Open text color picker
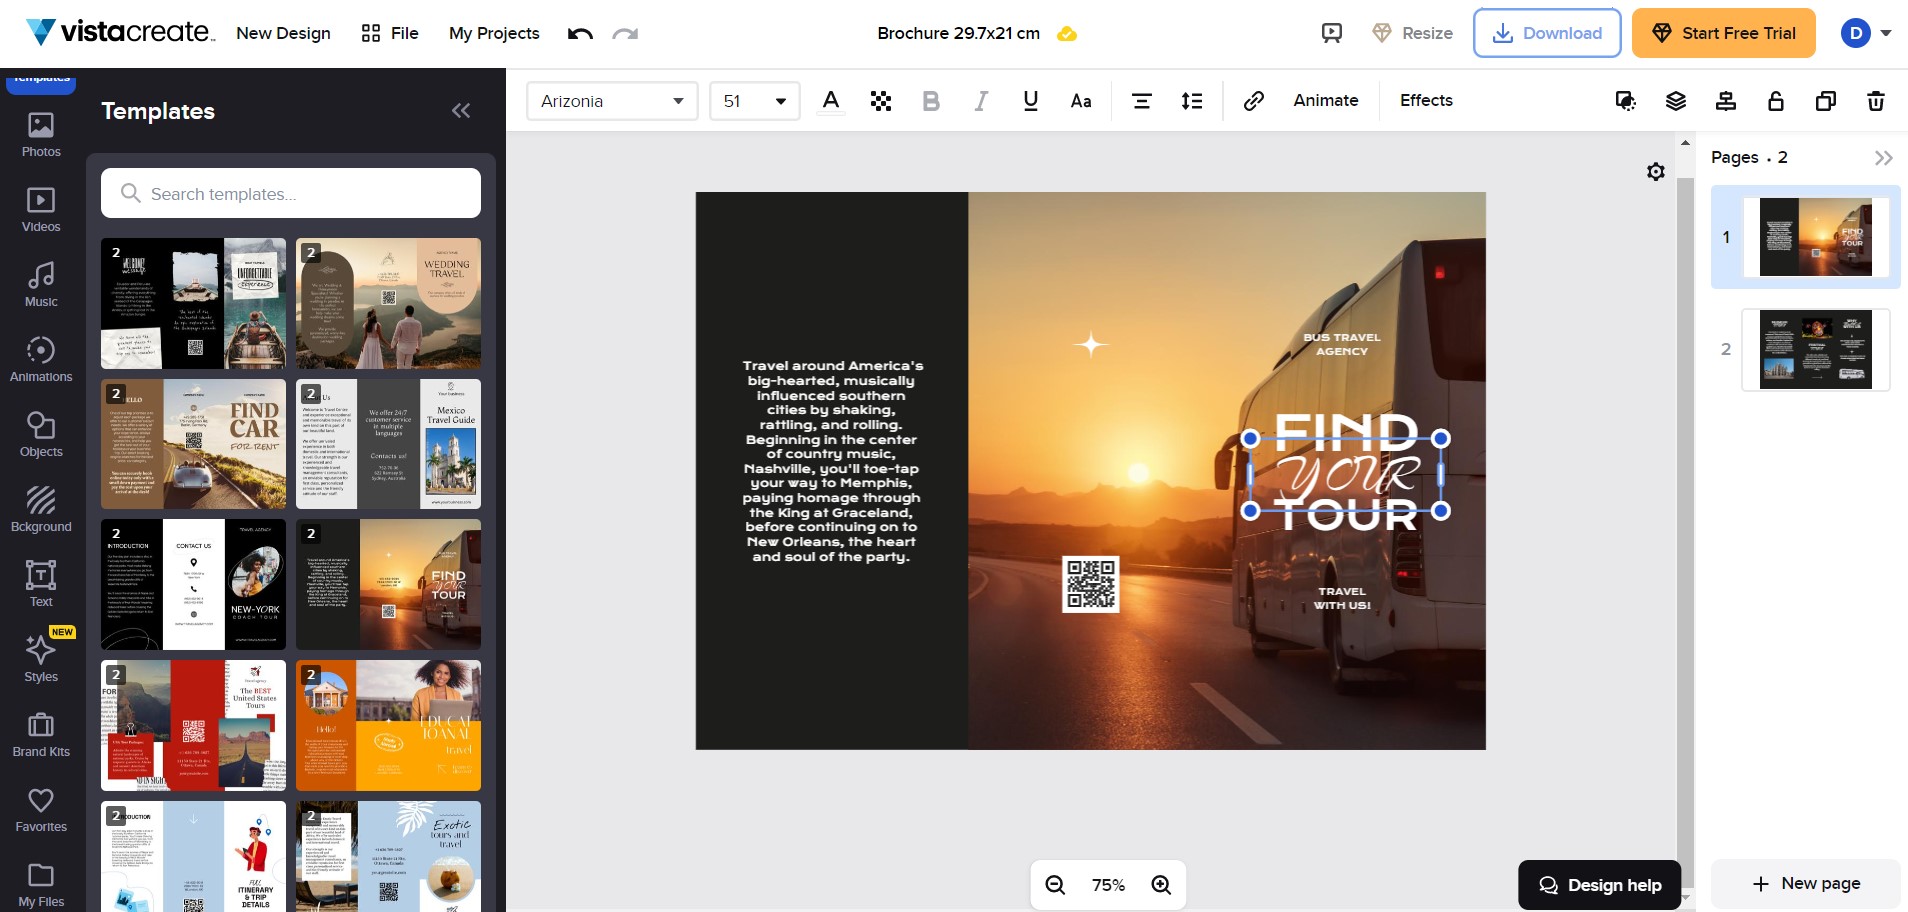 (x=830, y=101)
